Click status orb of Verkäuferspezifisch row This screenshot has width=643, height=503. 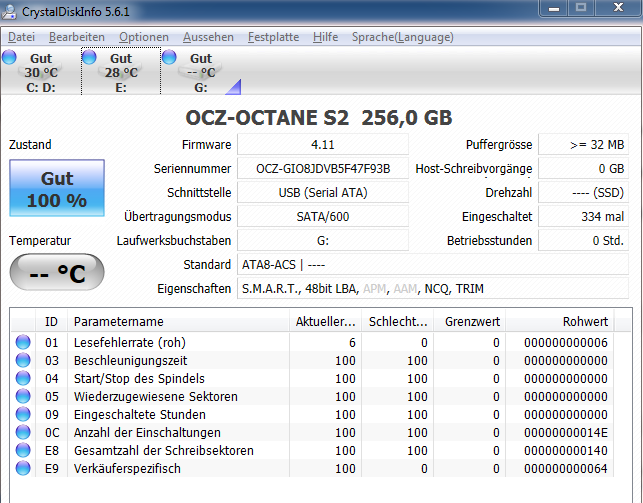(23, 469)
